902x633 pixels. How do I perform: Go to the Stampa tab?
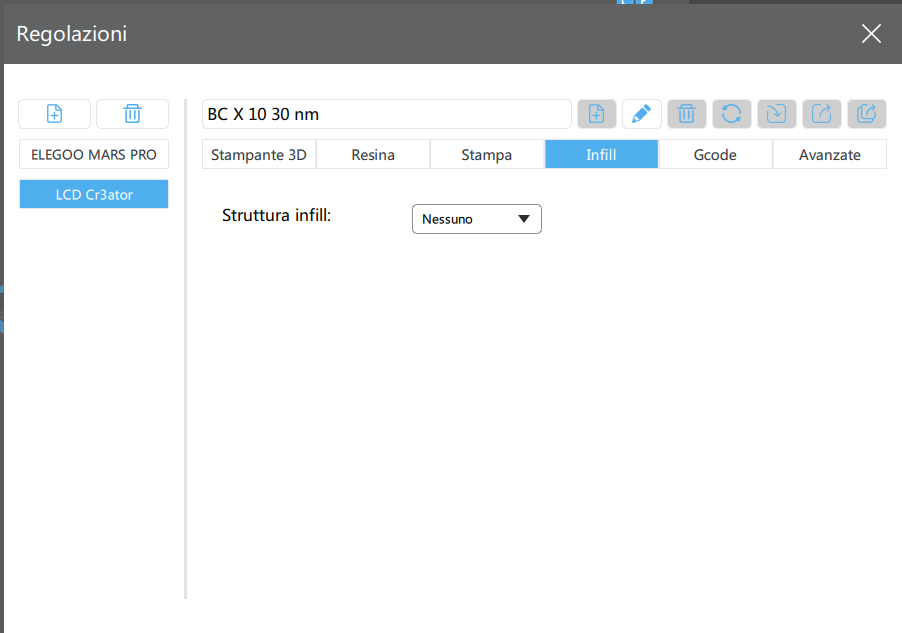487,154
